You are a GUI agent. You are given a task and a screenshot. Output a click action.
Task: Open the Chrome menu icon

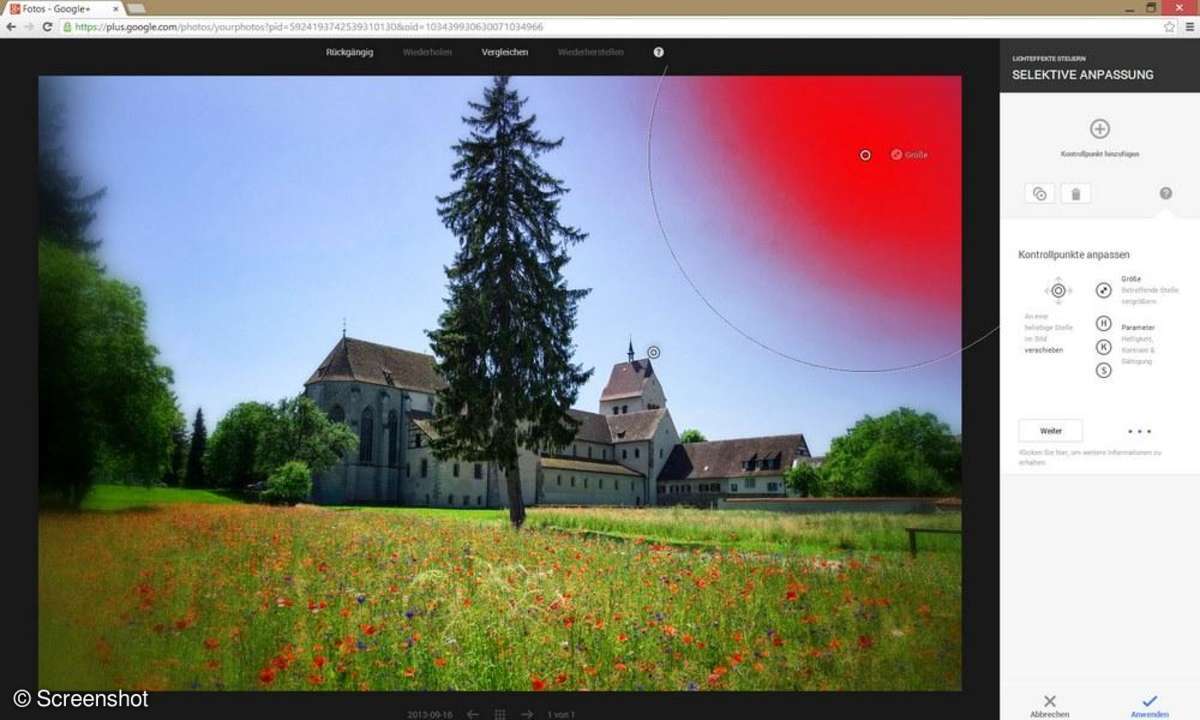pyautogui.click(x=1189, y=27)
